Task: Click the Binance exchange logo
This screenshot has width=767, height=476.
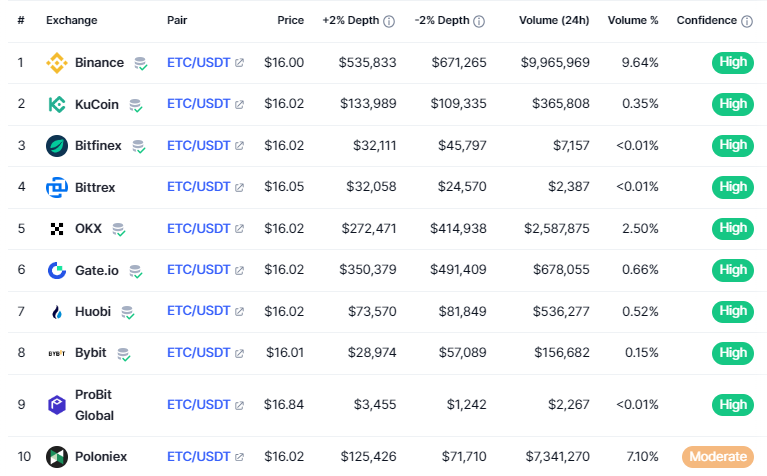Action: pyautogui.click(x=57, y=63)
